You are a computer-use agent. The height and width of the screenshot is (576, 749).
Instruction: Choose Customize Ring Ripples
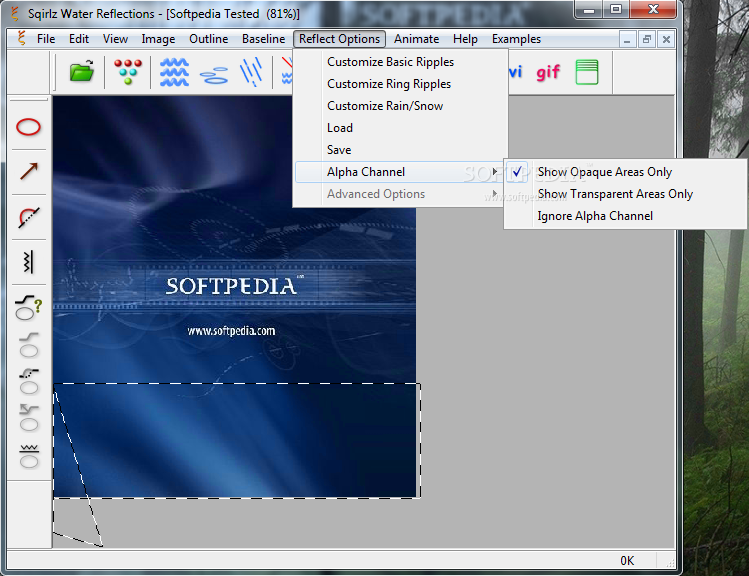coord(400,84)
